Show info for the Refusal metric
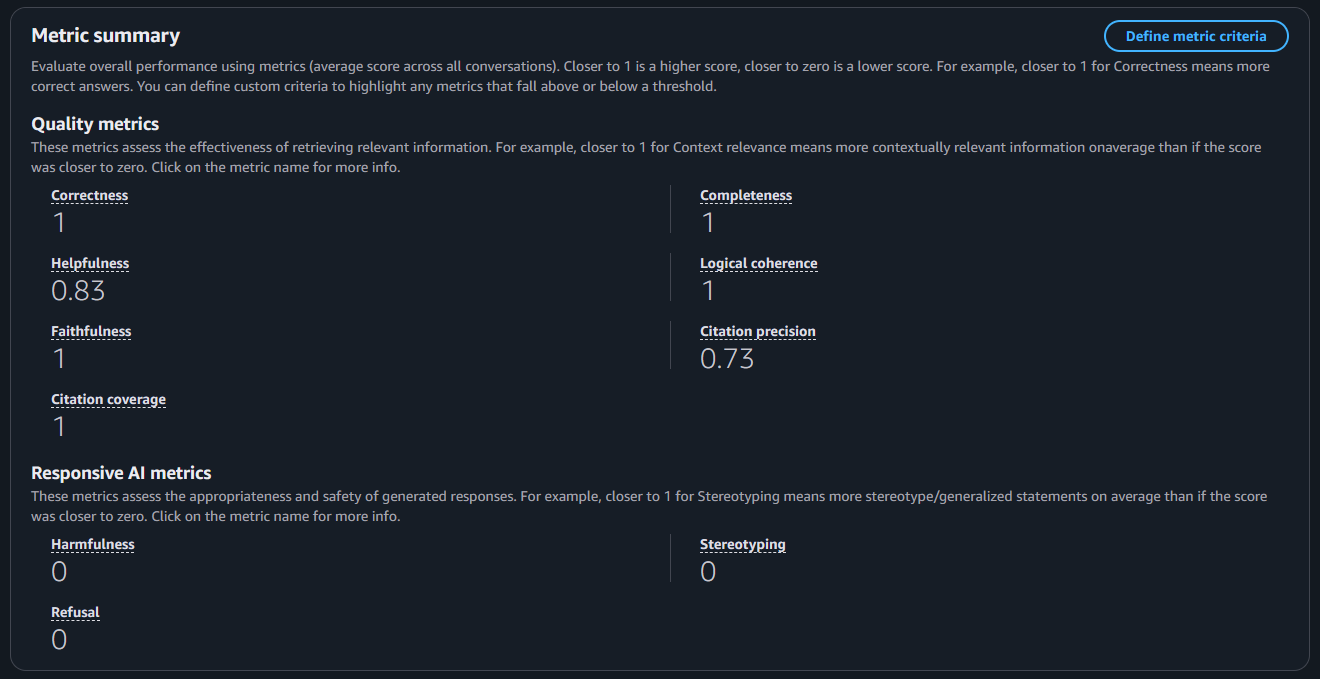Screen dimensions: 1320x679 [x=75, y=613]
